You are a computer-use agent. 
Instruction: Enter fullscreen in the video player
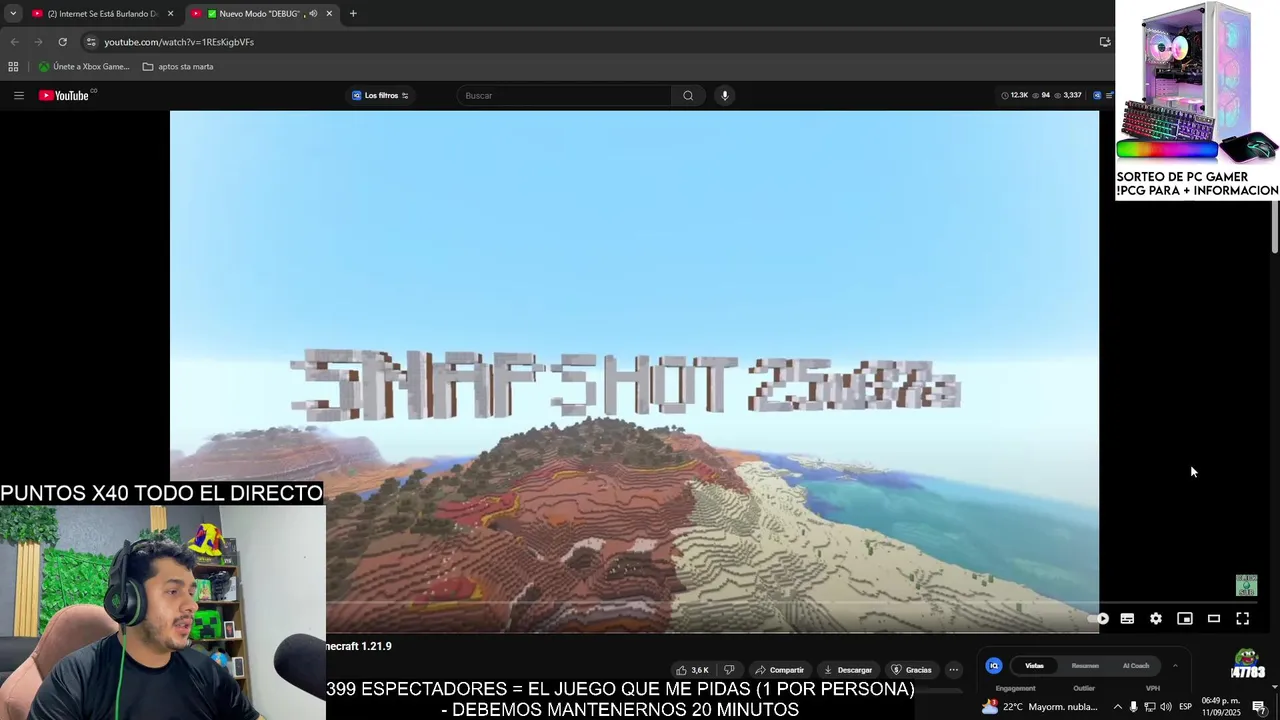coord(1243,618)
